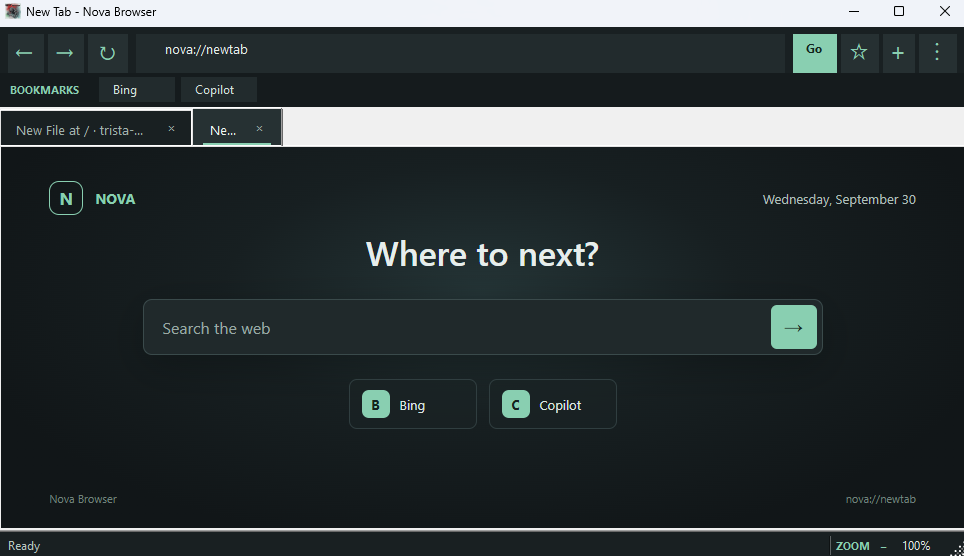Click the 'Nova Browser' footer text
Viewport: 964px width, 556px height.
pos(83,499)
